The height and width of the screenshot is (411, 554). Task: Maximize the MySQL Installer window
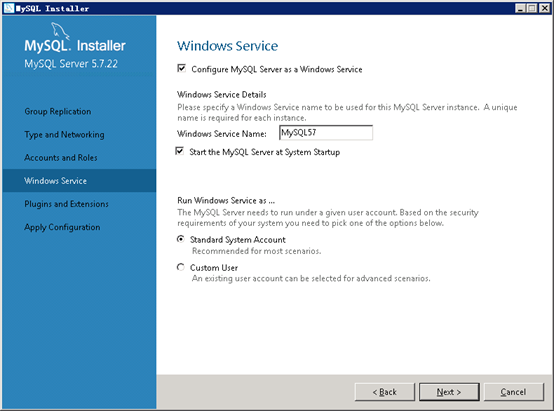532,8
